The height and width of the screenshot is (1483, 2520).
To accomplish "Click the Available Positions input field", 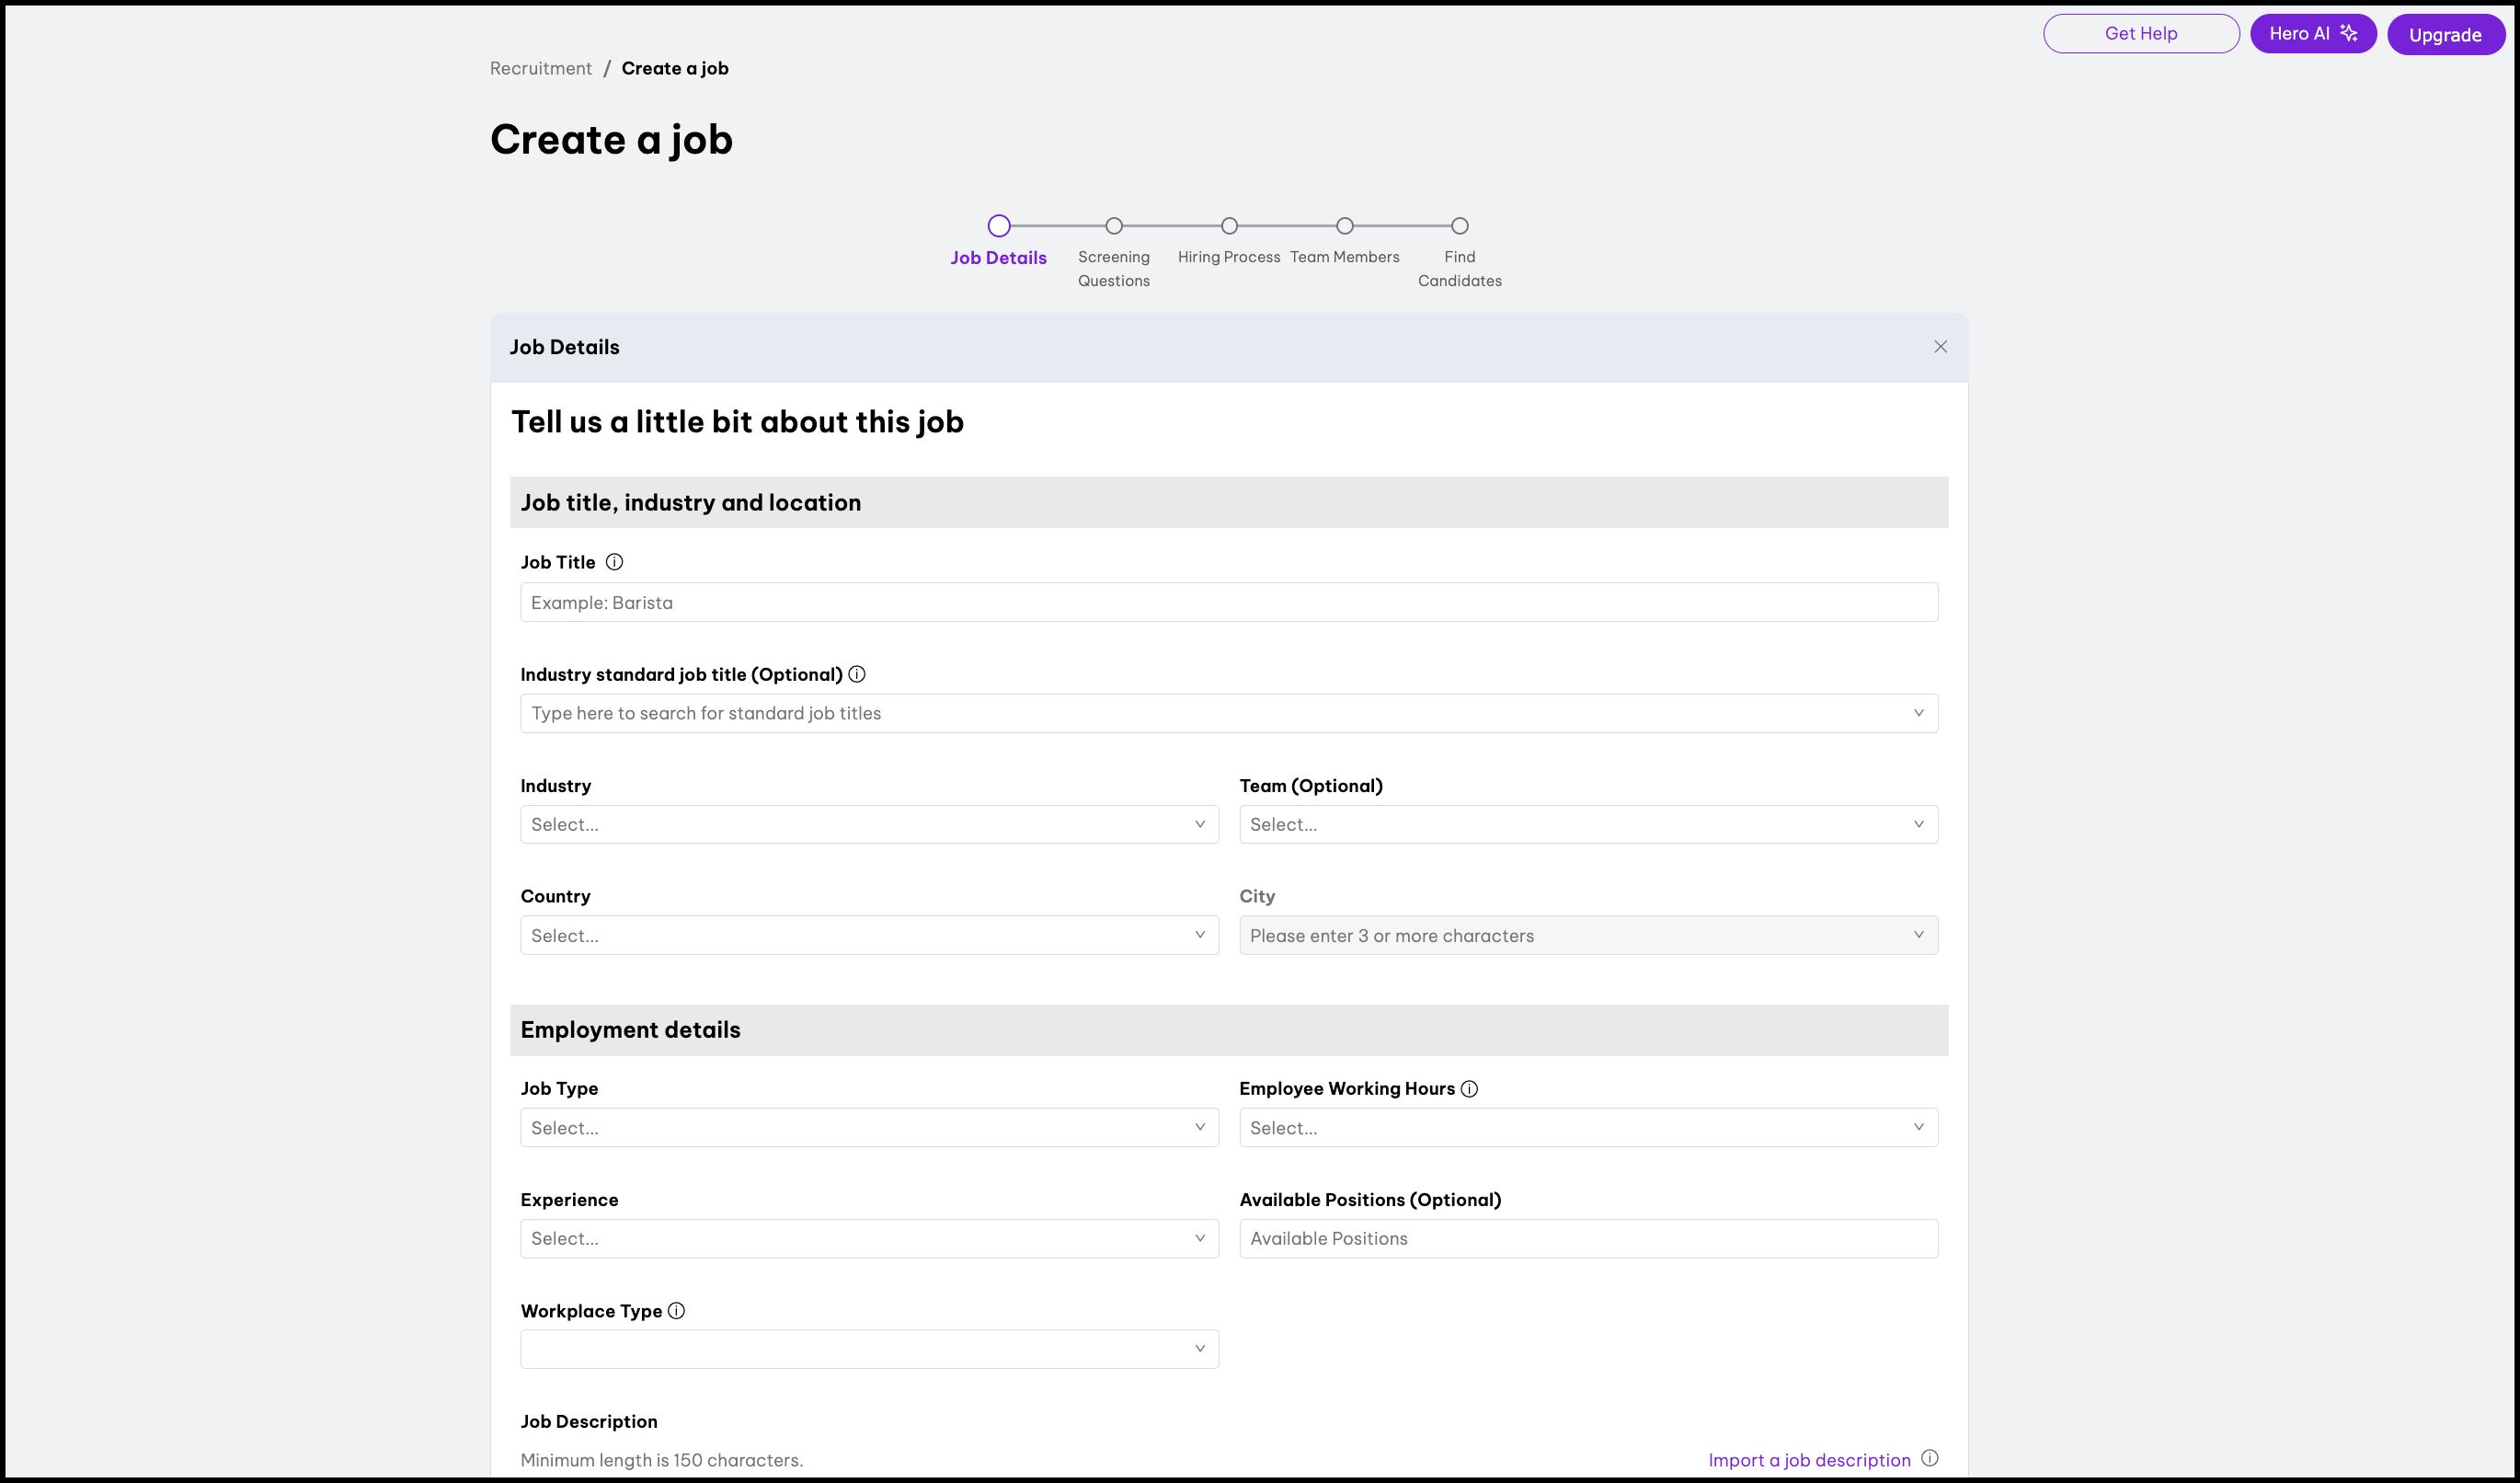I will click(1587, 1238).
